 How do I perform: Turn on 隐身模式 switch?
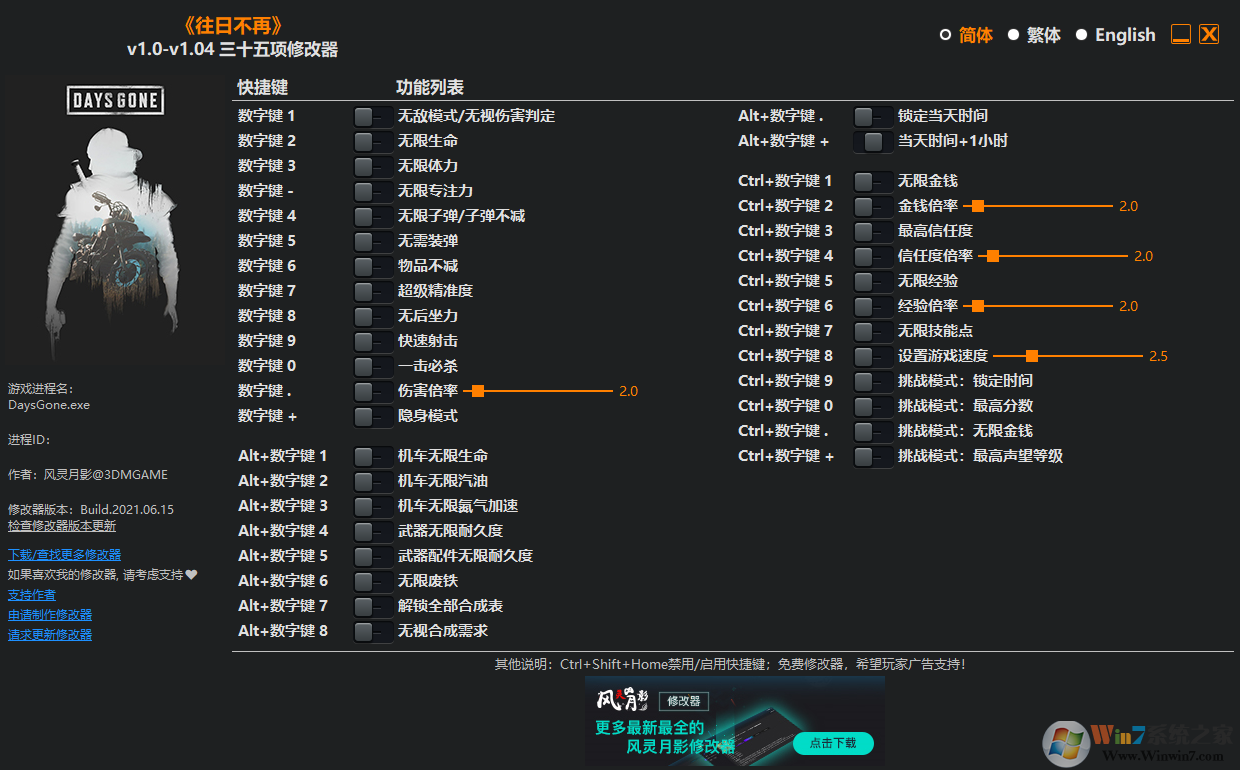[x=373, y=416]
